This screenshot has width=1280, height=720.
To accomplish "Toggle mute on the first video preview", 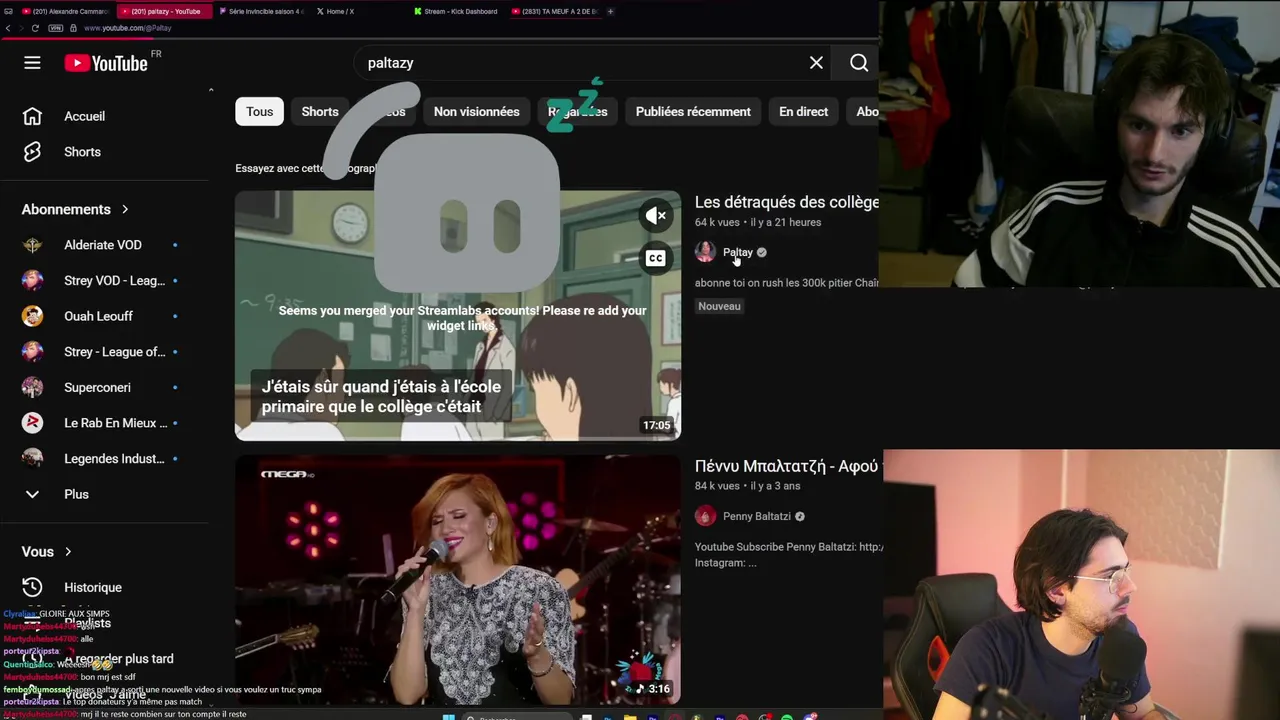I will 655,215.
